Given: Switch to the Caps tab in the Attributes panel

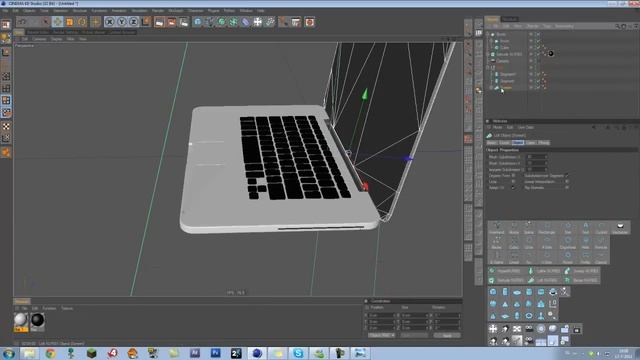Looking at the screenshot, I should point(531,142).
